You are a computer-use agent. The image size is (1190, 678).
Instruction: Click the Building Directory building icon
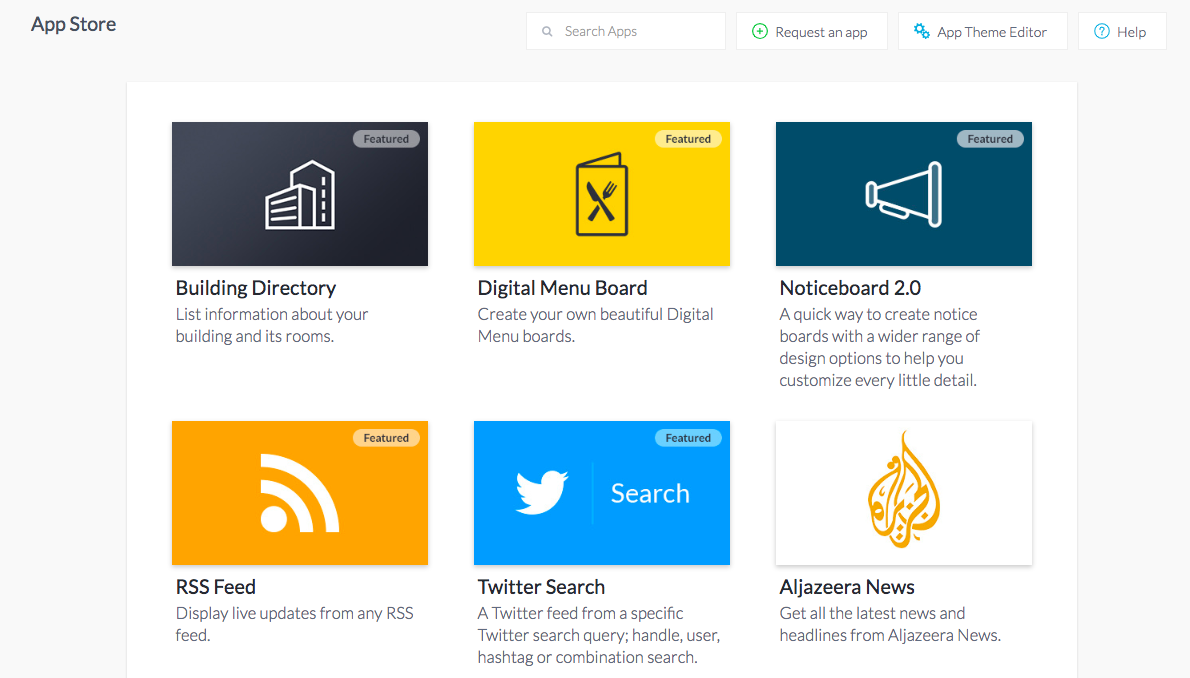coord(300,194)
